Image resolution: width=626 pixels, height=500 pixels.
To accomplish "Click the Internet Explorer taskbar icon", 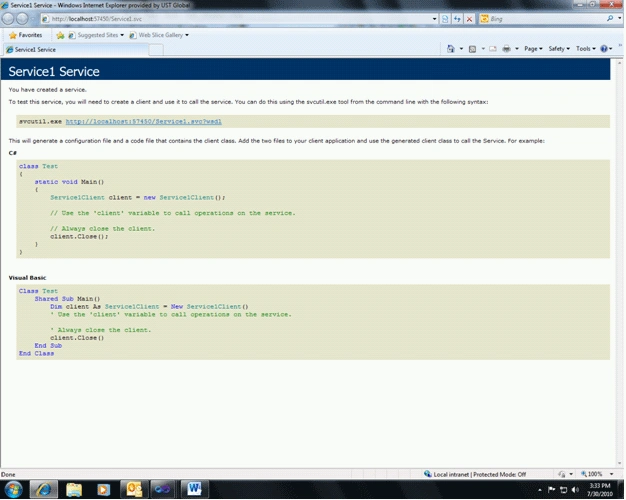I will (x=44, y=490).
